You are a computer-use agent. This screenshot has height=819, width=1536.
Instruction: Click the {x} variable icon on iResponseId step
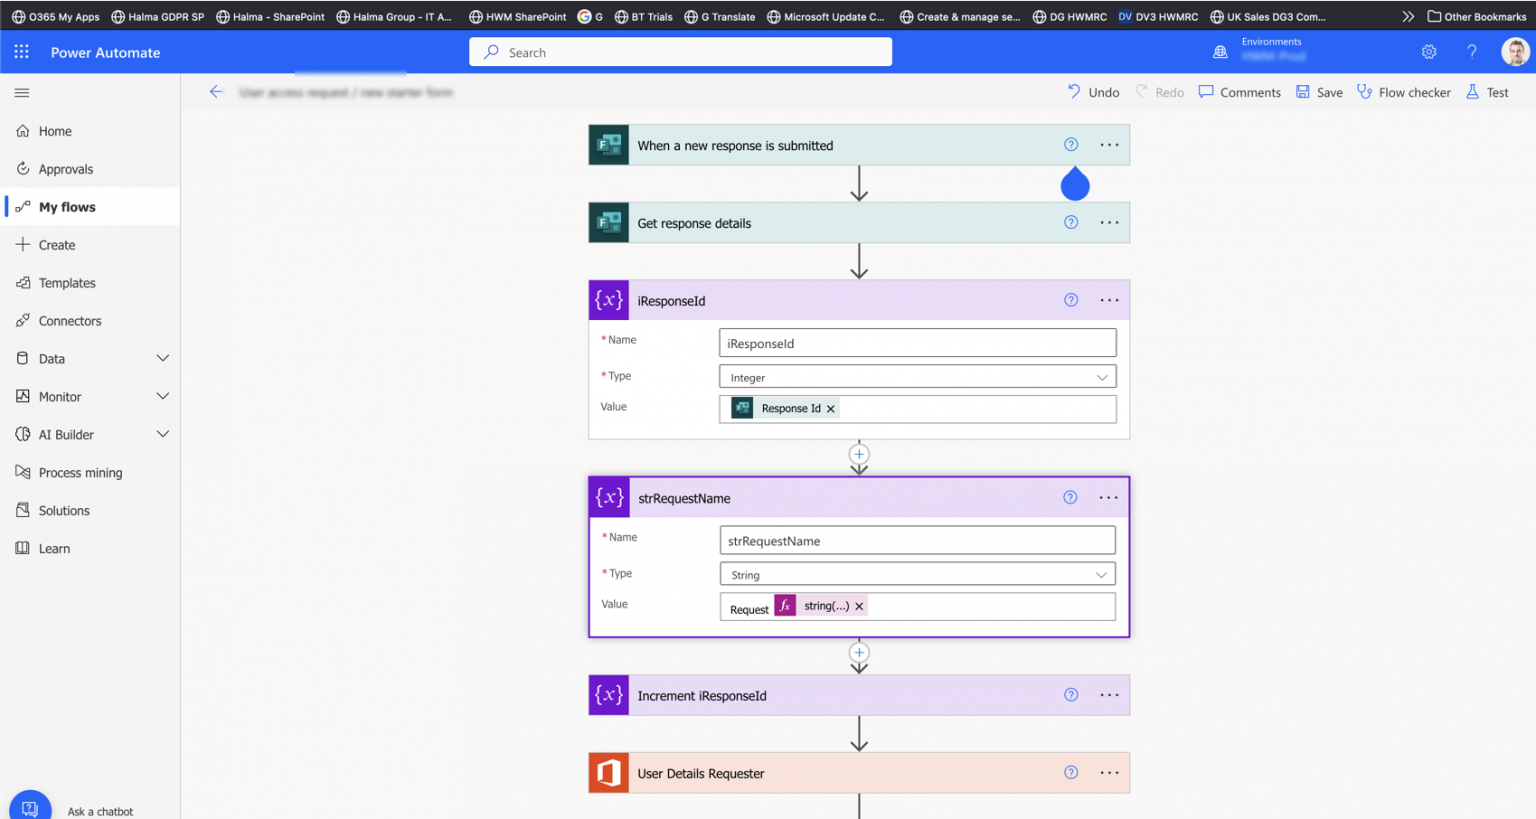click(608, 299)
